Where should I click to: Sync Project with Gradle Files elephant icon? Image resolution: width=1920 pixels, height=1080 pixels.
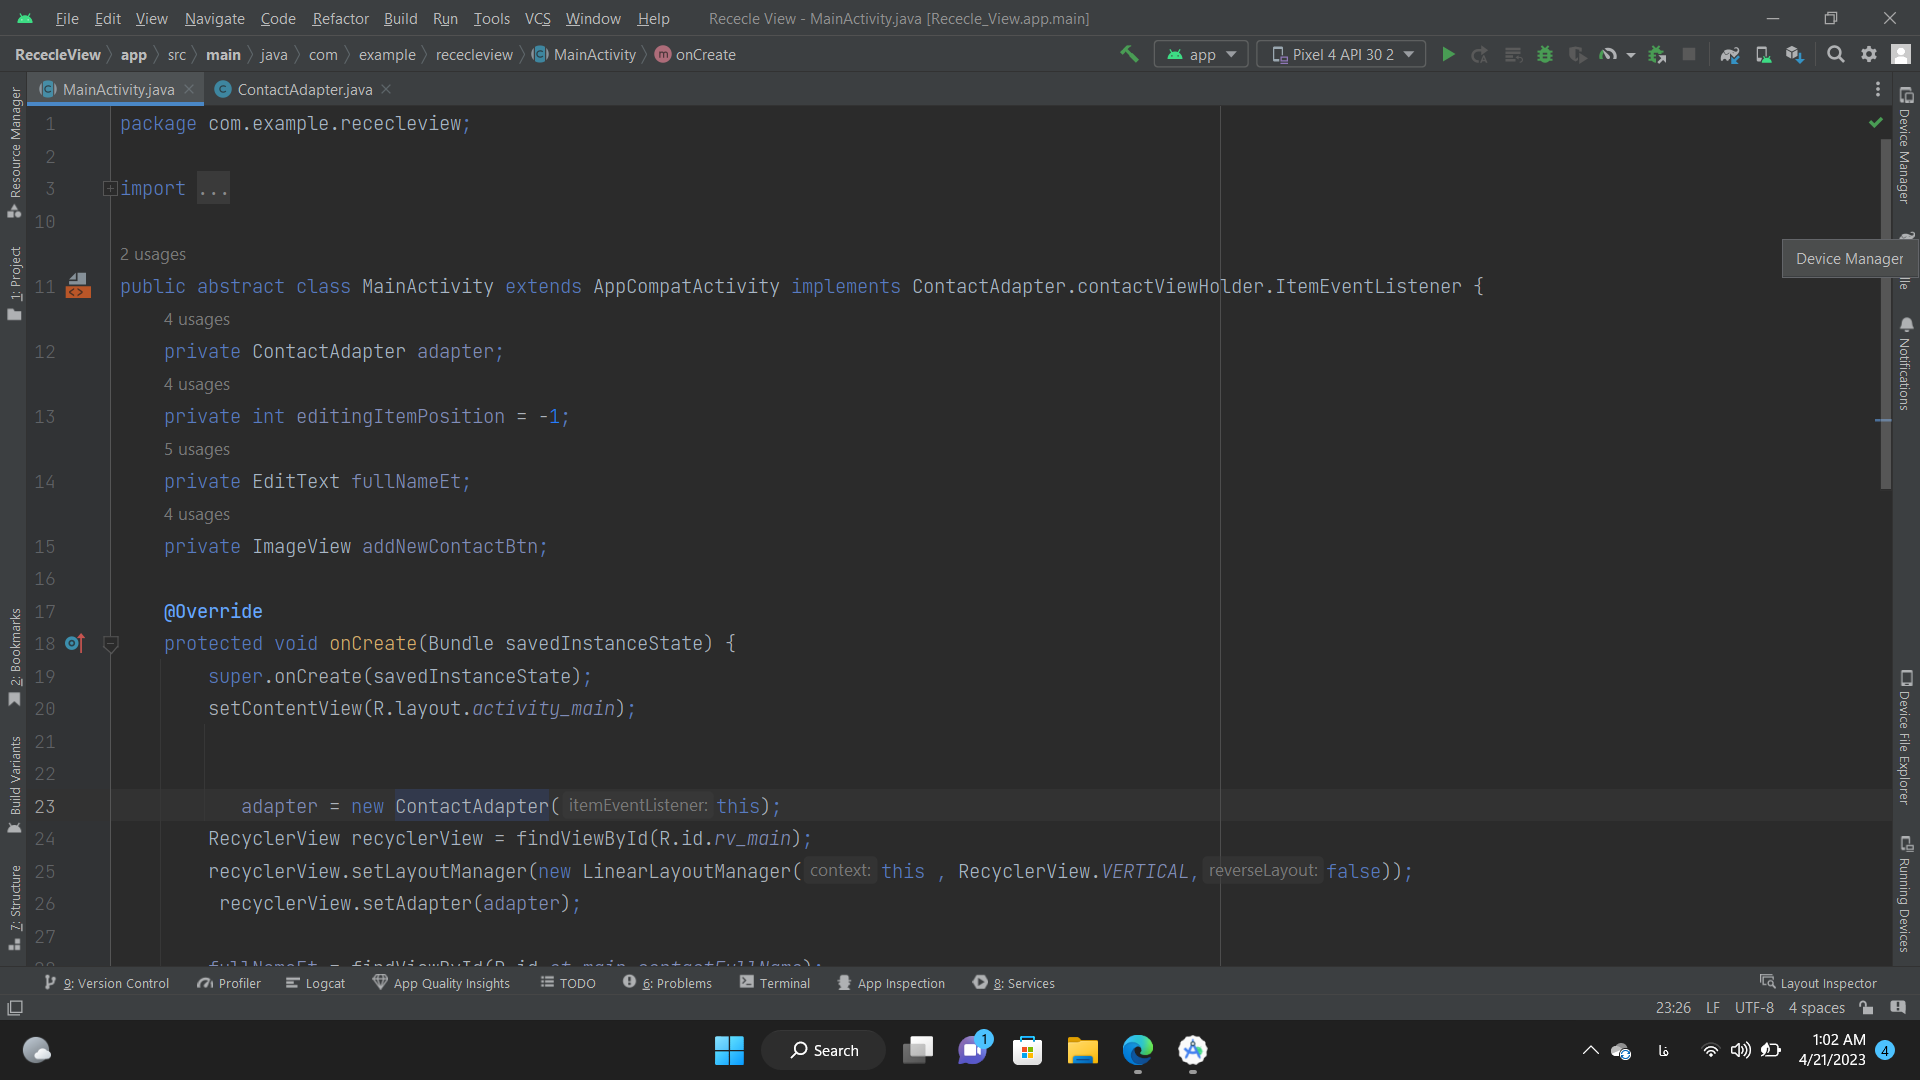point(1730,54)
